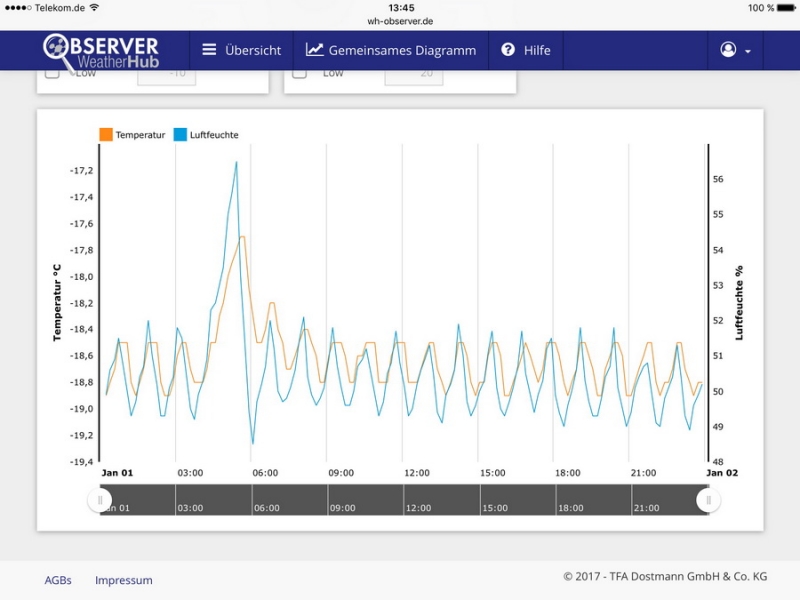Image resolution: width=800 pixels, height=600 pixels.
Task: Open the Übersicht hamburger menu icon
Action: point(209,50)
